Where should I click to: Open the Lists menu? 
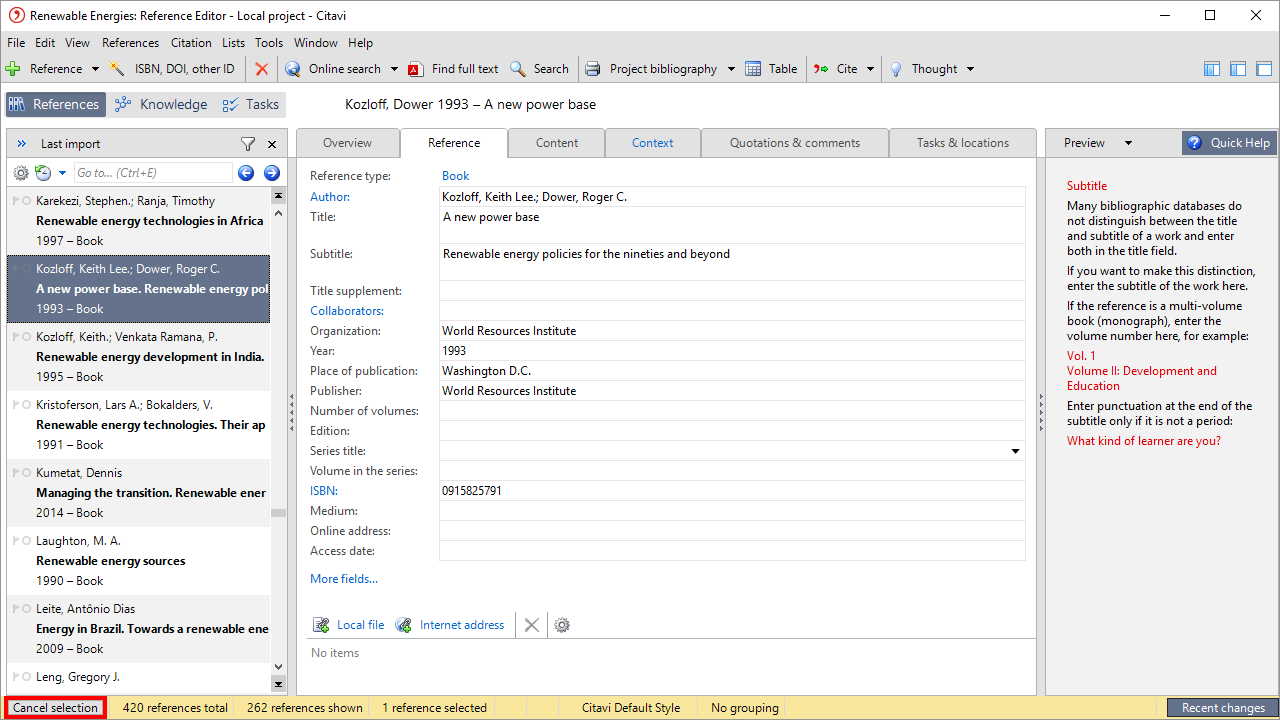tap(233, 43)
